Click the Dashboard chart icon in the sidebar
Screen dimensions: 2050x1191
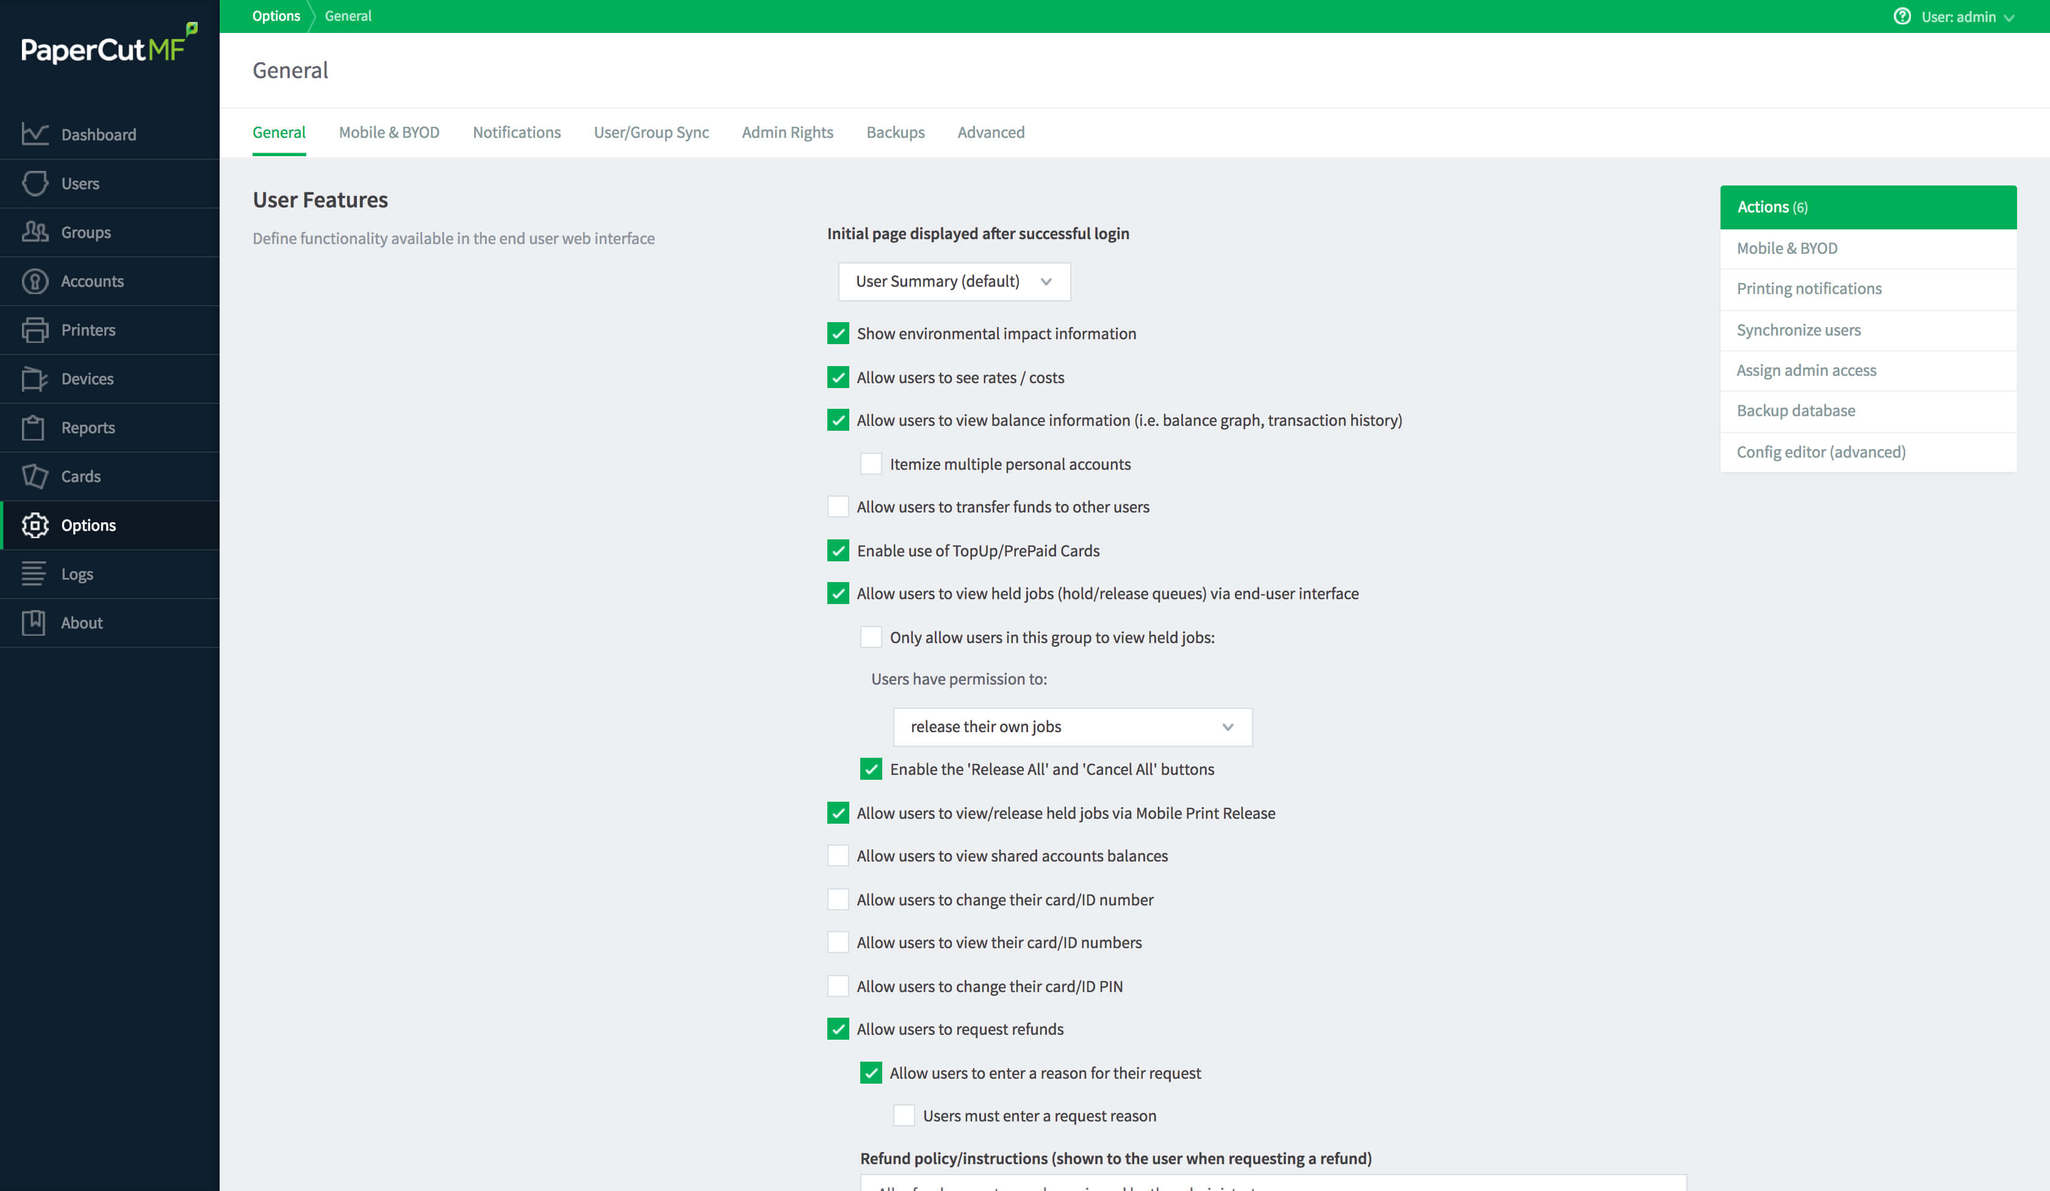pos(35,134)
